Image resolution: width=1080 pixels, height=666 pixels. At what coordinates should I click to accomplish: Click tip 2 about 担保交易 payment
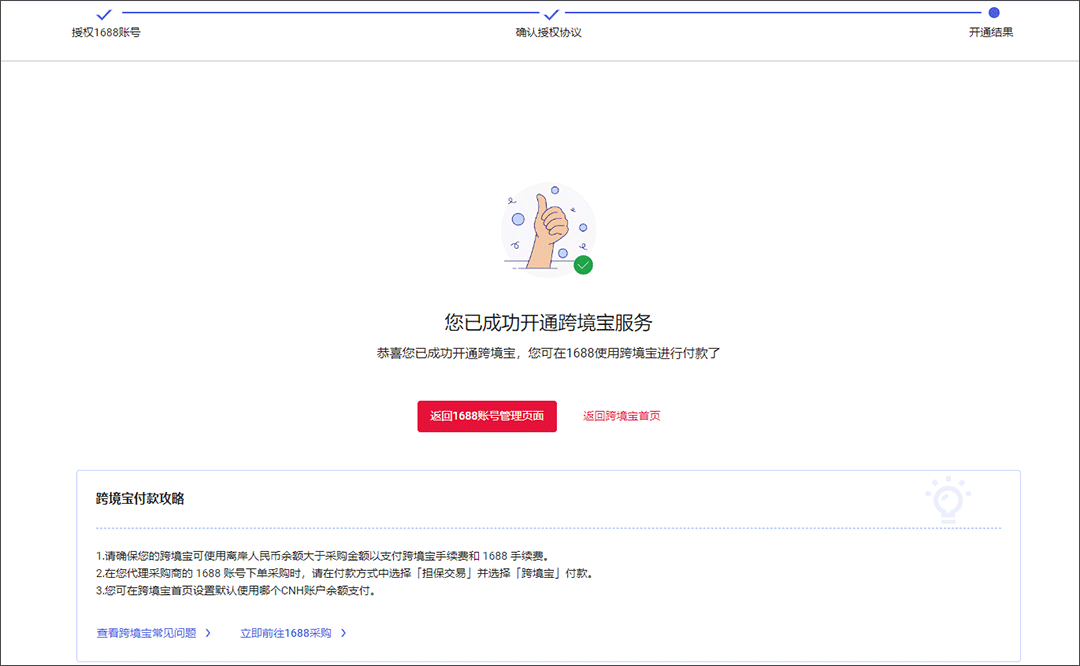pyautogui.click(x=345, y=573)
